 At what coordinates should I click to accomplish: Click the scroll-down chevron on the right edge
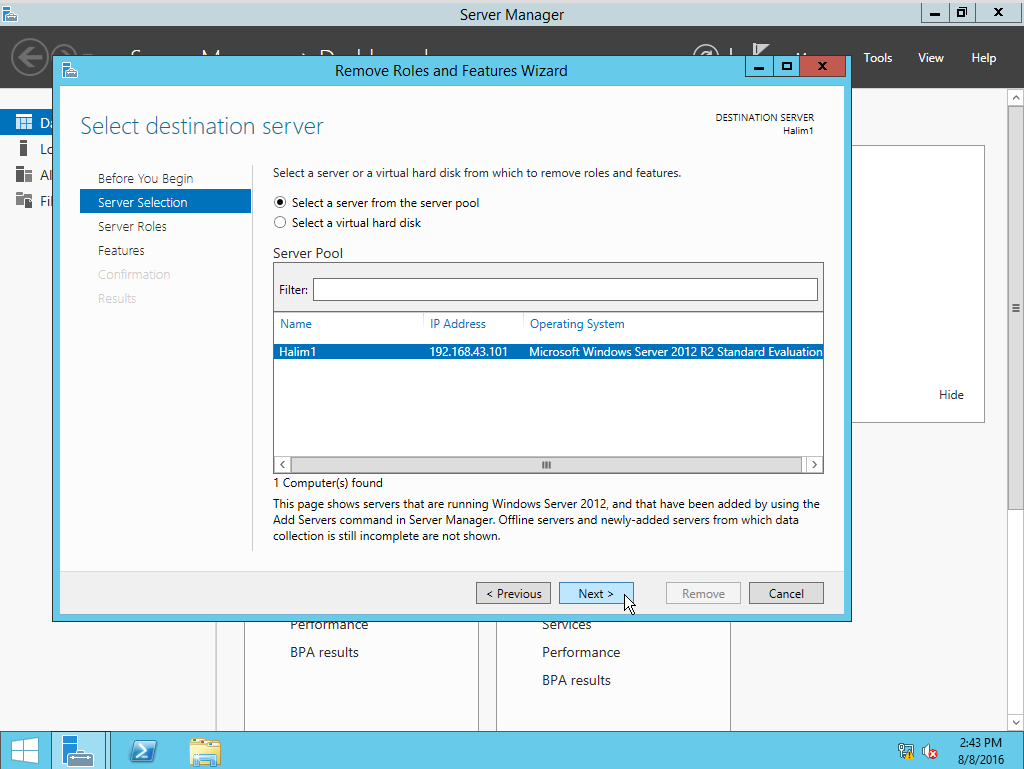1016,722
